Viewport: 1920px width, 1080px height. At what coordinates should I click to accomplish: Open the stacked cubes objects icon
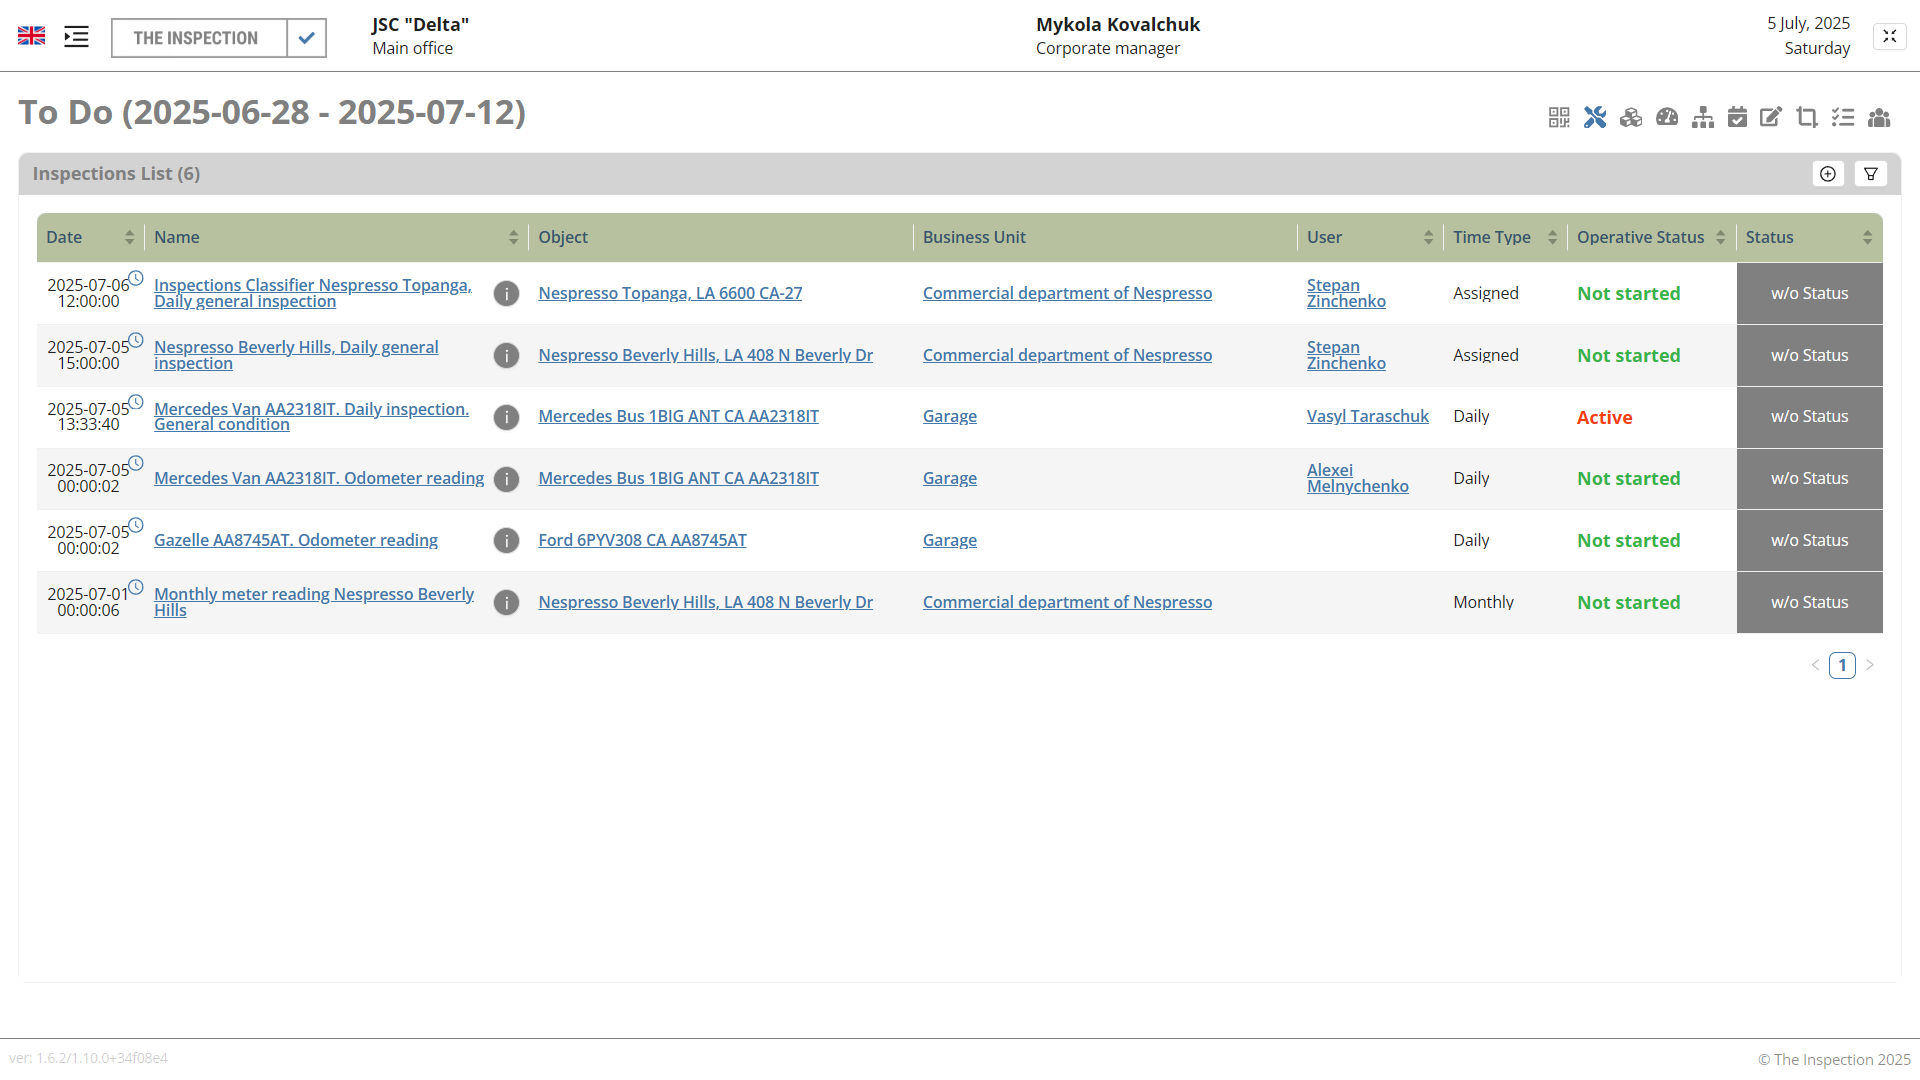pyautogui.click(x=1631, y=118)
